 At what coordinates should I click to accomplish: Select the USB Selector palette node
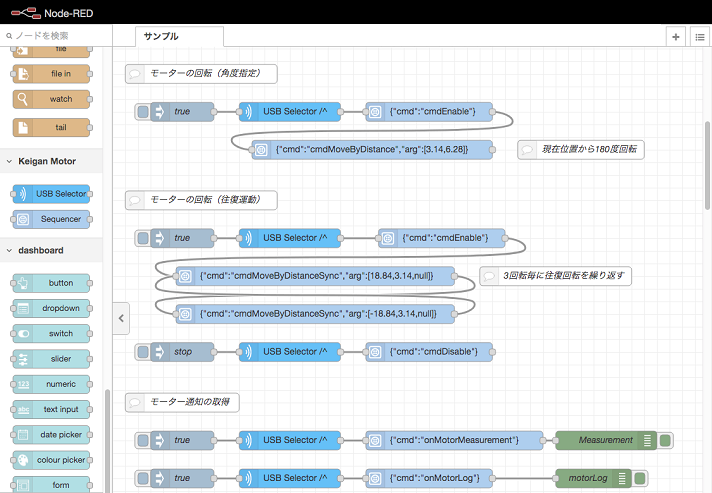click(51, 194)
